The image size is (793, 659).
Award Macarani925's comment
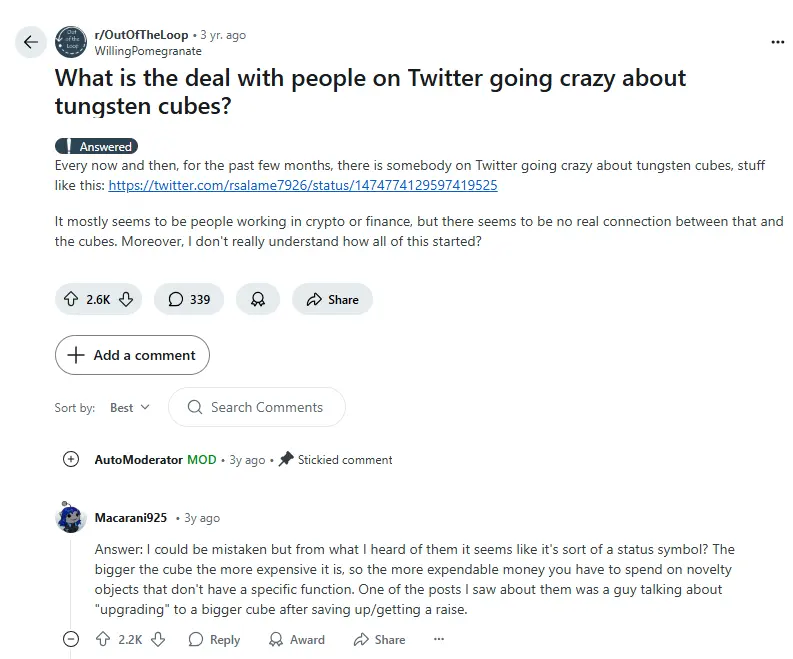[297, 639]
